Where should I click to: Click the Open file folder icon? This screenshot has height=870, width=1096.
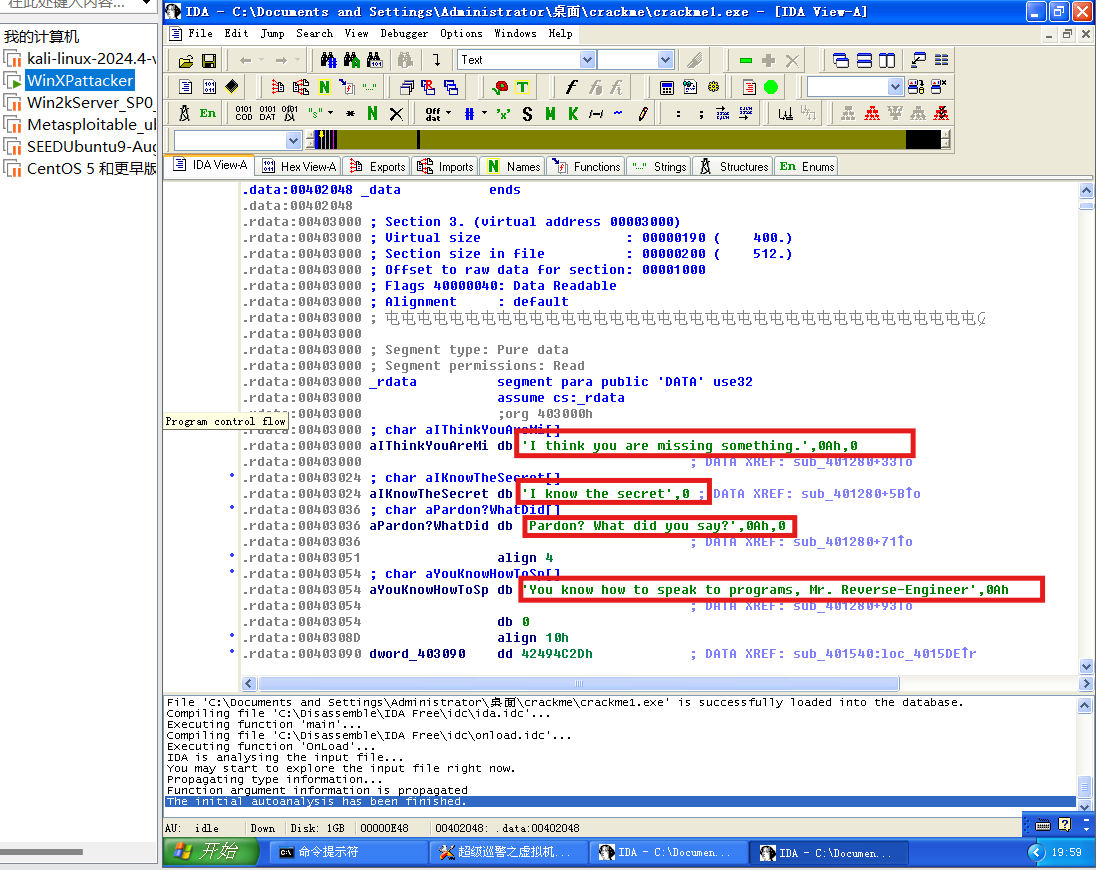(185, 61)
